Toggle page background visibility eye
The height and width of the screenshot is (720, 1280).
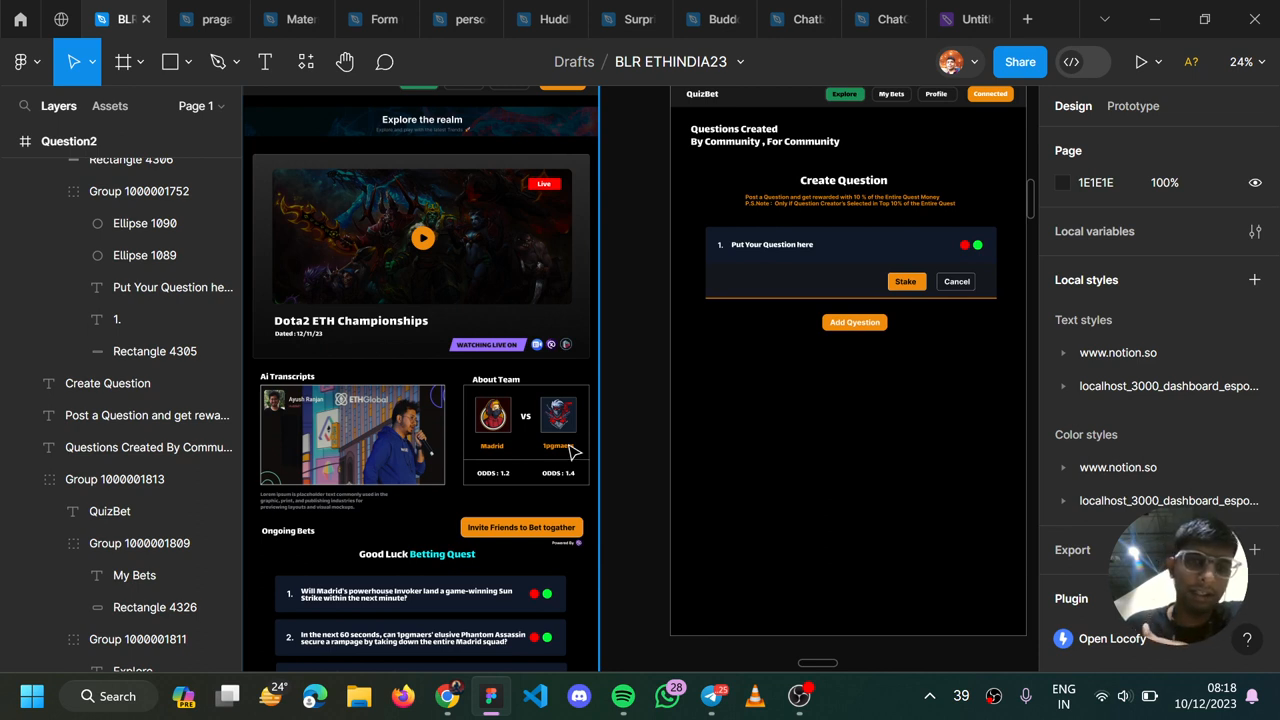1255,183
